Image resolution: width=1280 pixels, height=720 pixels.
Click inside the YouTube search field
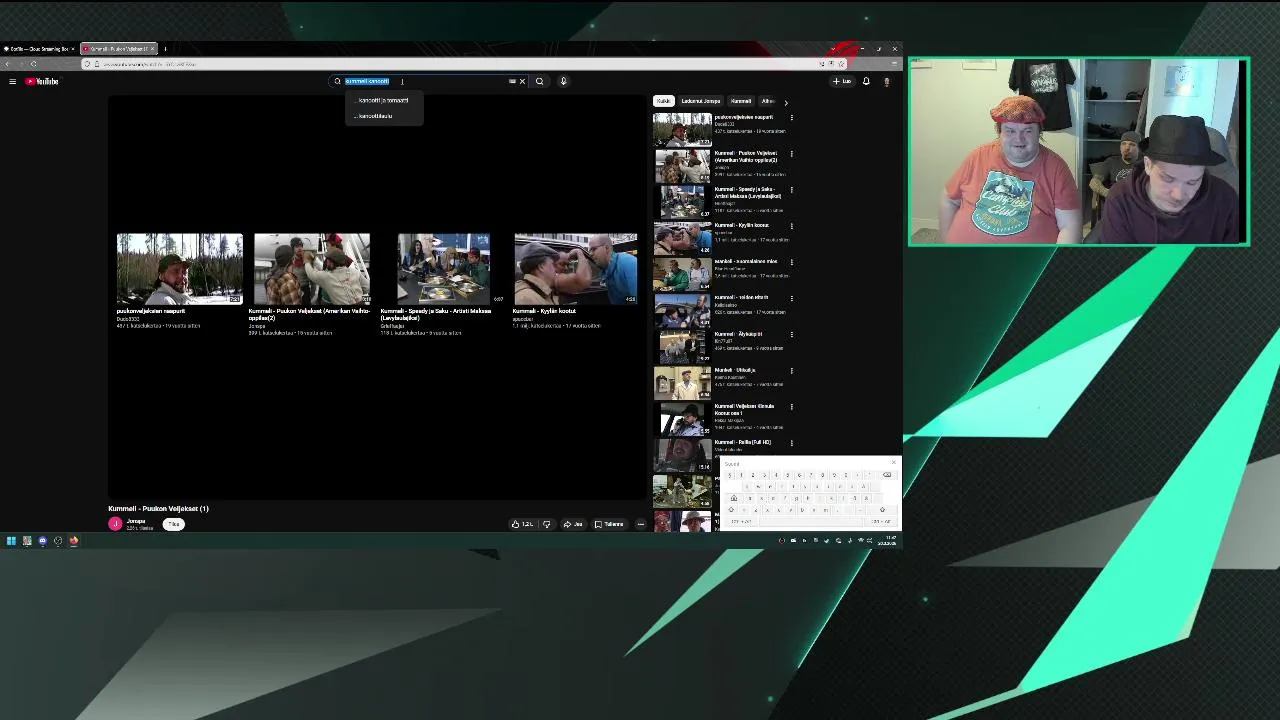(428, 81)
